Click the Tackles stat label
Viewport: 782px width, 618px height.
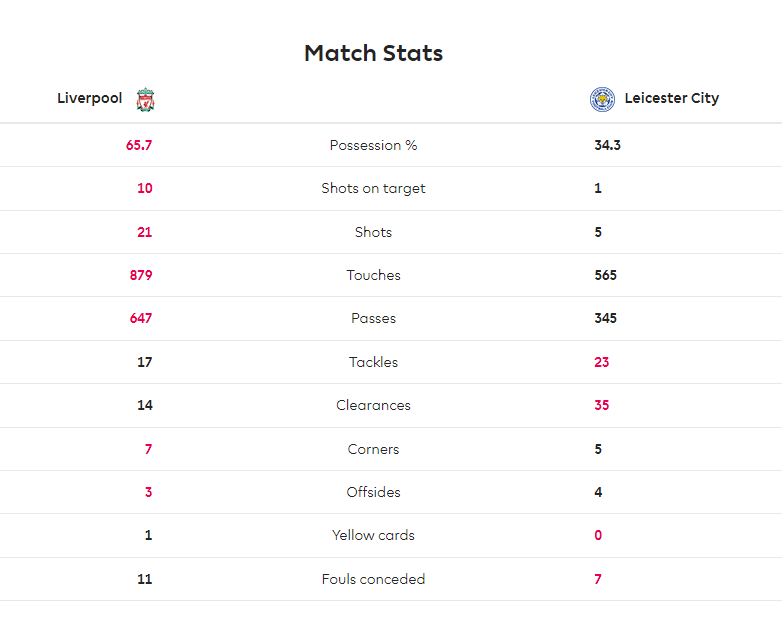pyautogui.click(x=374, y=362)
